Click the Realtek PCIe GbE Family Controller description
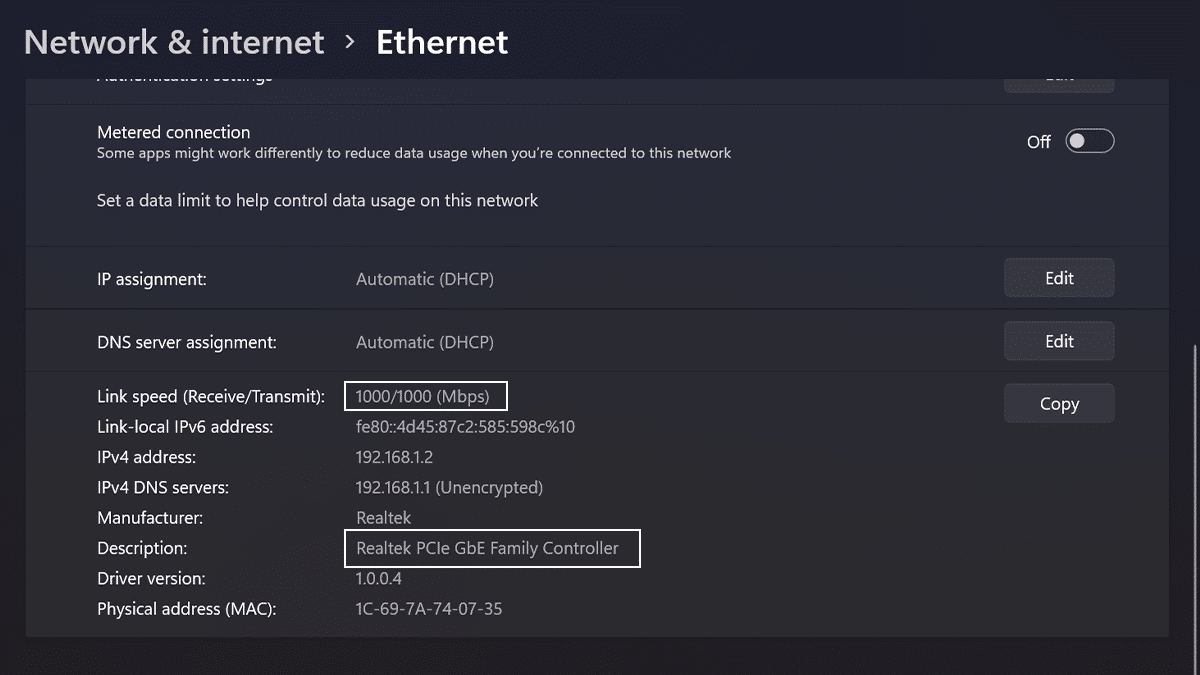Image resolution: width=1200 pixels, height=675 pixels. tap(487, 548)
